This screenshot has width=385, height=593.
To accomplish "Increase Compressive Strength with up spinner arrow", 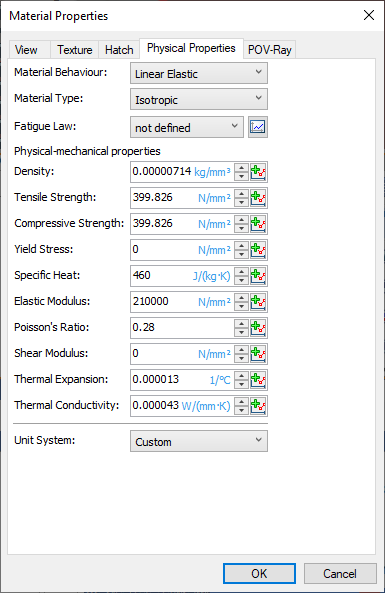I will click(241, 219).
